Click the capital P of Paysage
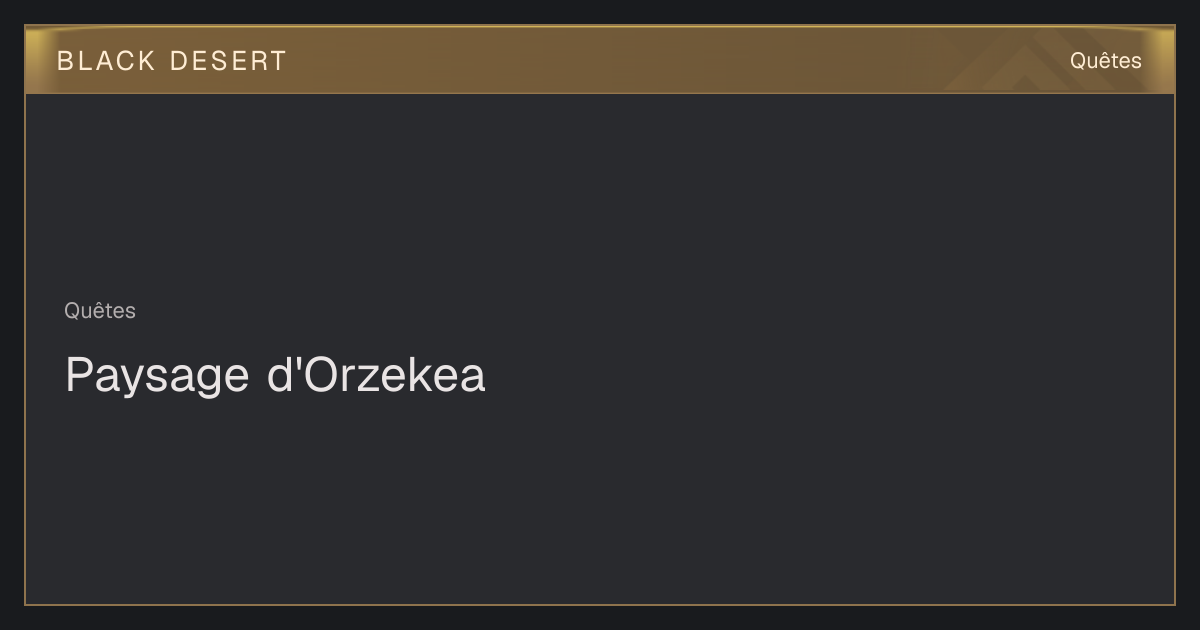Image resolution: width=1200 pixels, height=630 pixels. click(78, 375)
